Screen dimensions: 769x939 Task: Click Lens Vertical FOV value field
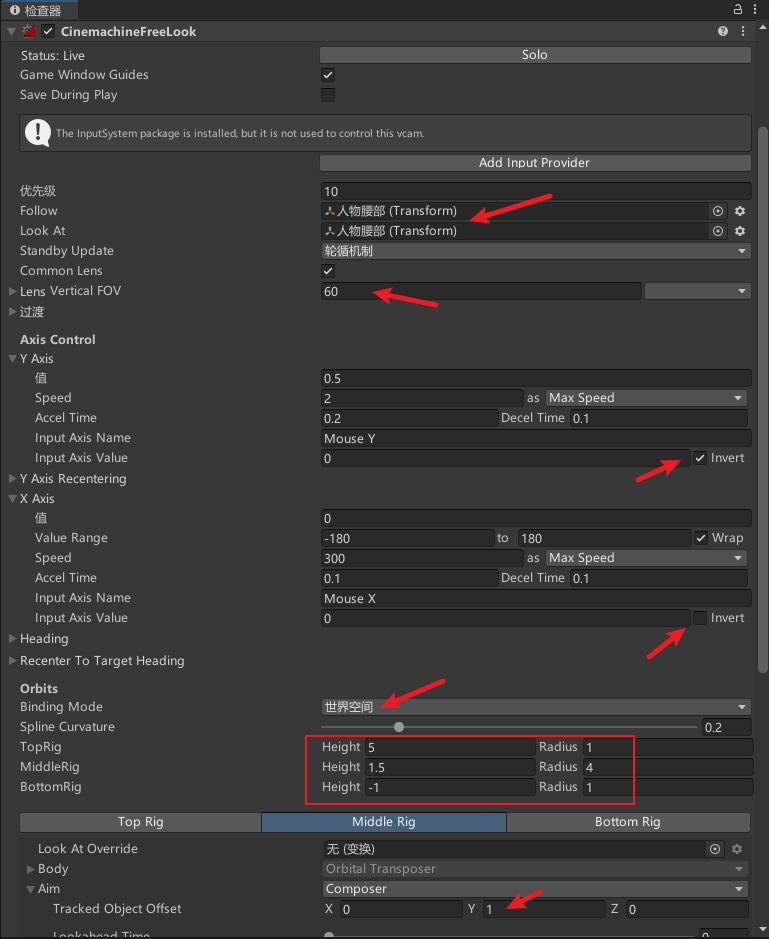[481, 291]
